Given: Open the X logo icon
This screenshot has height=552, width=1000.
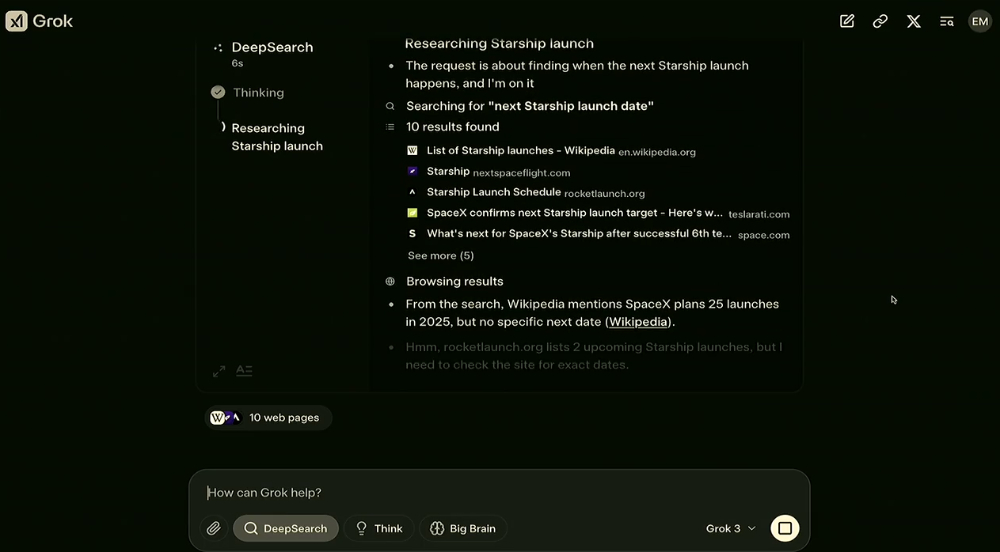Looking at the screenshot, I should tap(913, 21).
